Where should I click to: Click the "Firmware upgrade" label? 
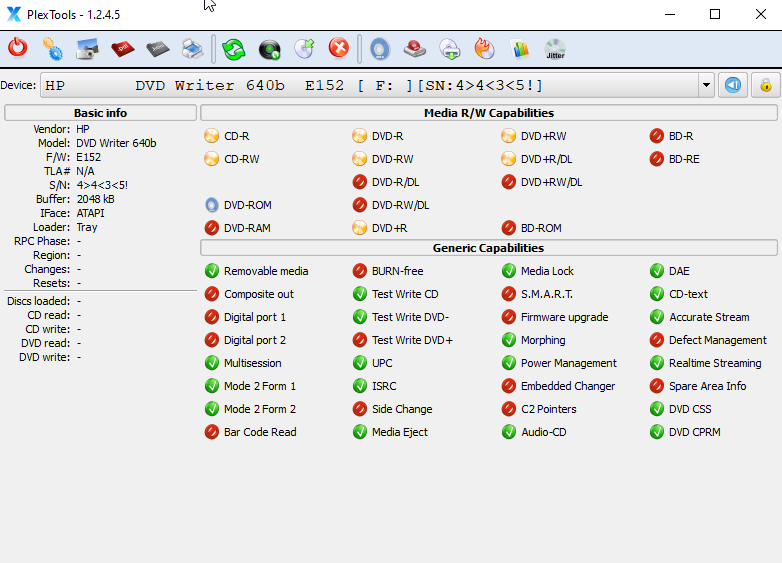[565, 317]
